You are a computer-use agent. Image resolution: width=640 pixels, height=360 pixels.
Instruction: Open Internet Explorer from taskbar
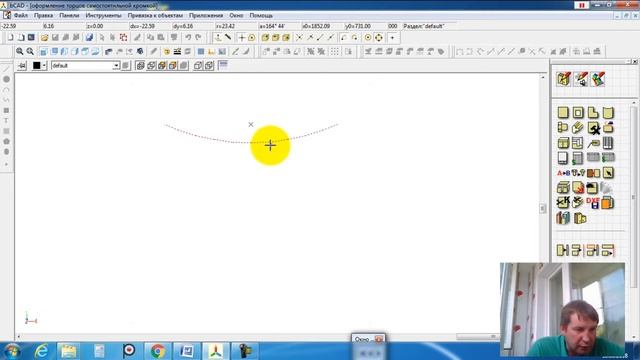(42, 351)
